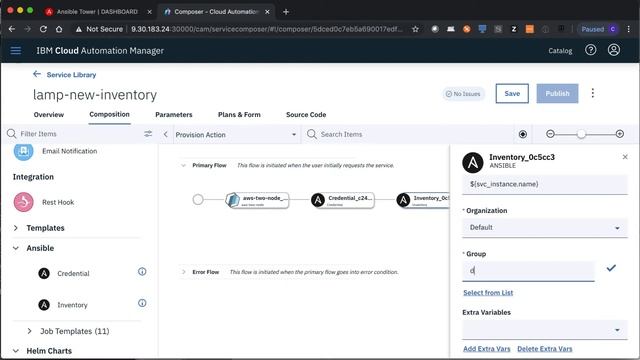Click Add Extra Vars link

tap(487, 349)
